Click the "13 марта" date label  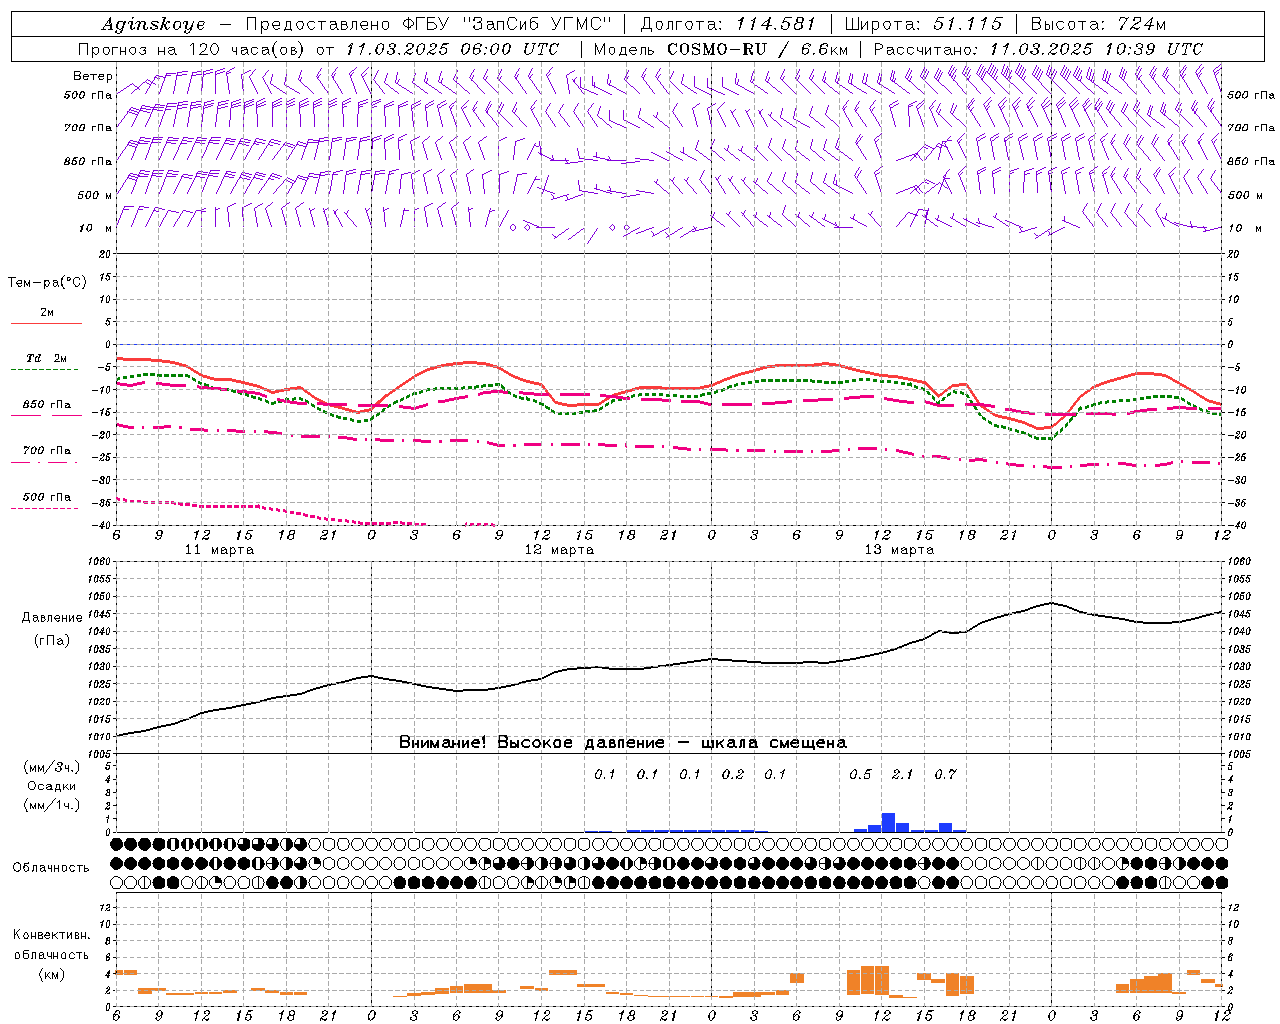coord(899,550)
